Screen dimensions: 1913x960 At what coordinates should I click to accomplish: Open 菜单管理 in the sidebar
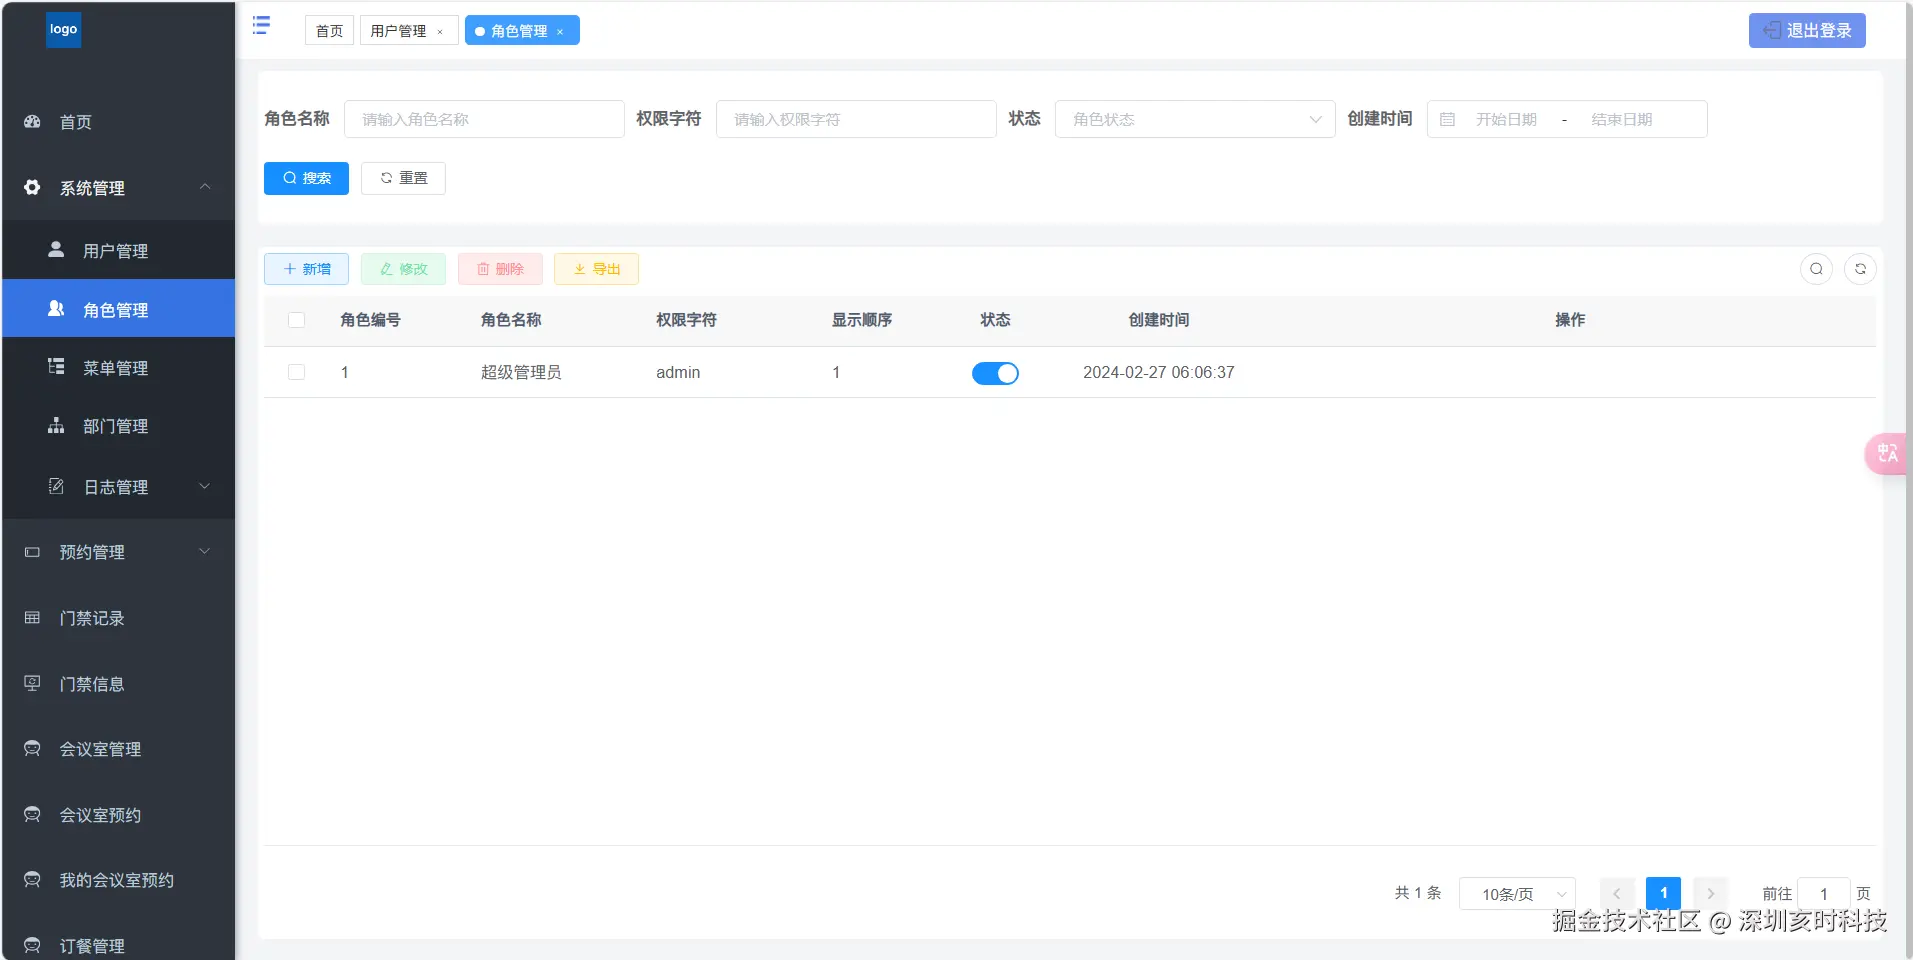118,367
